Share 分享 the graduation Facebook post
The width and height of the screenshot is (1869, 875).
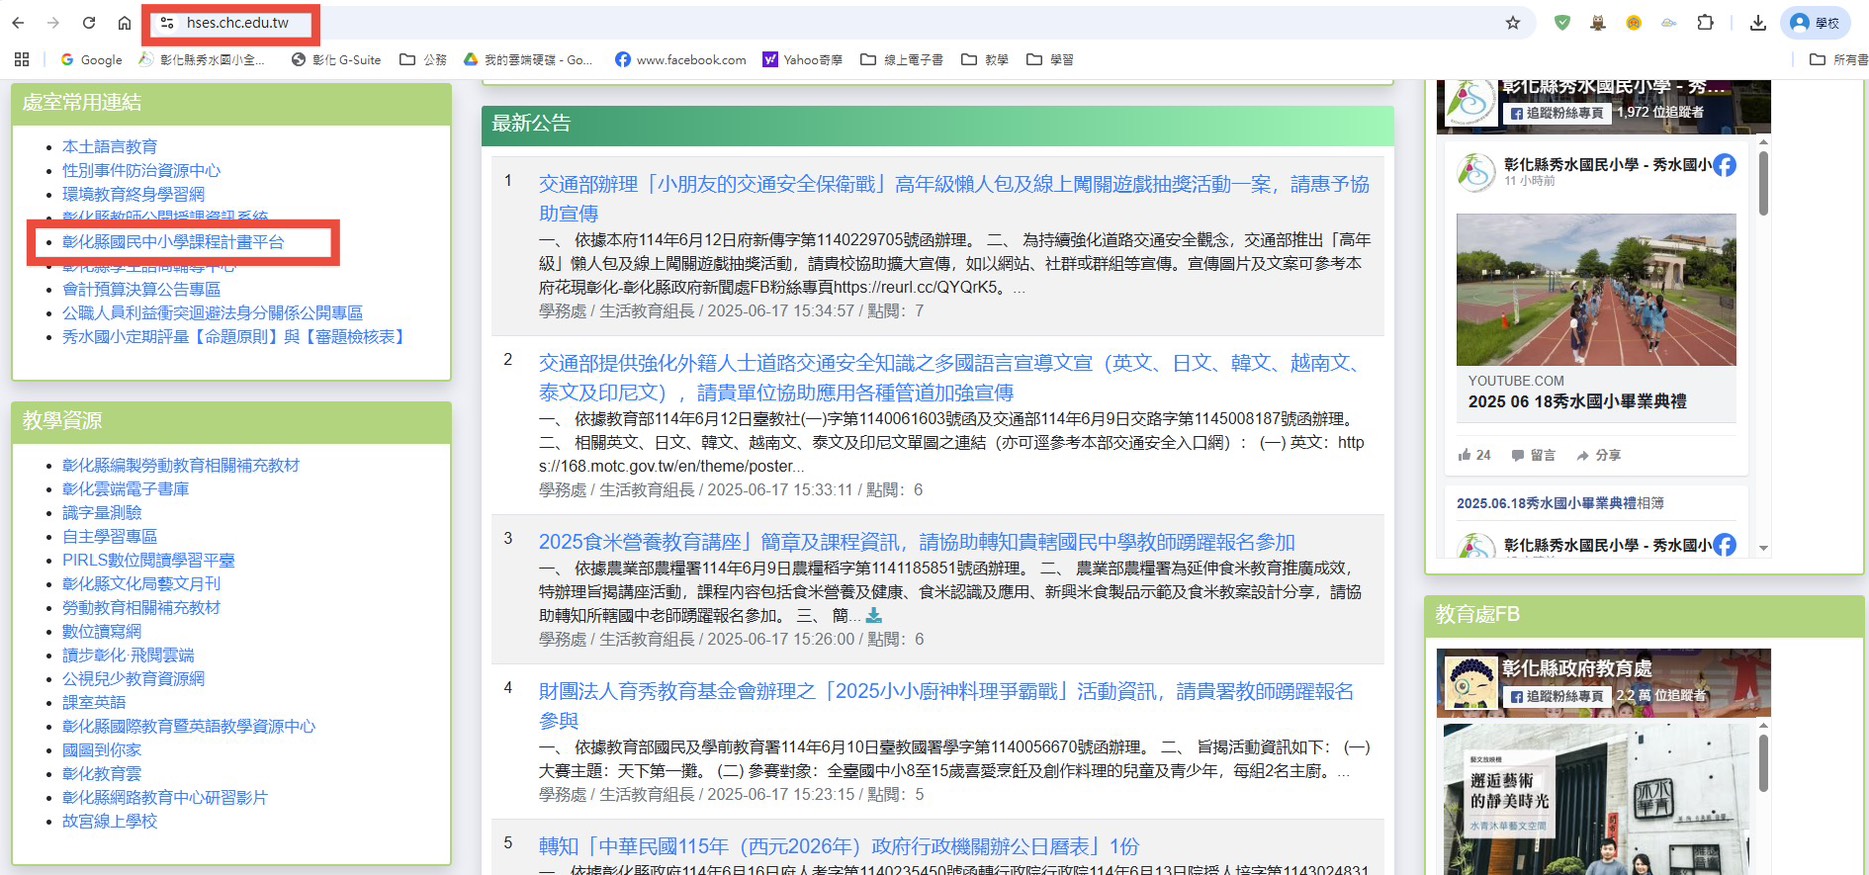click(x=1598, y=455)
